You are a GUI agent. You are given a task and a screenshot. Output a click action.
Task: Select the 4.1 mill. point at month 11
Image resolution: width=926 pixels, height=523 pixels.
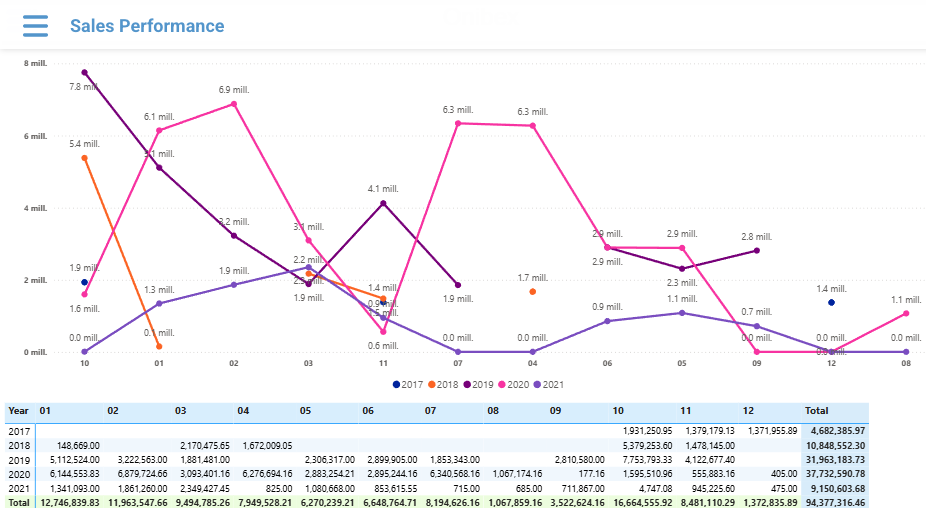383,203
